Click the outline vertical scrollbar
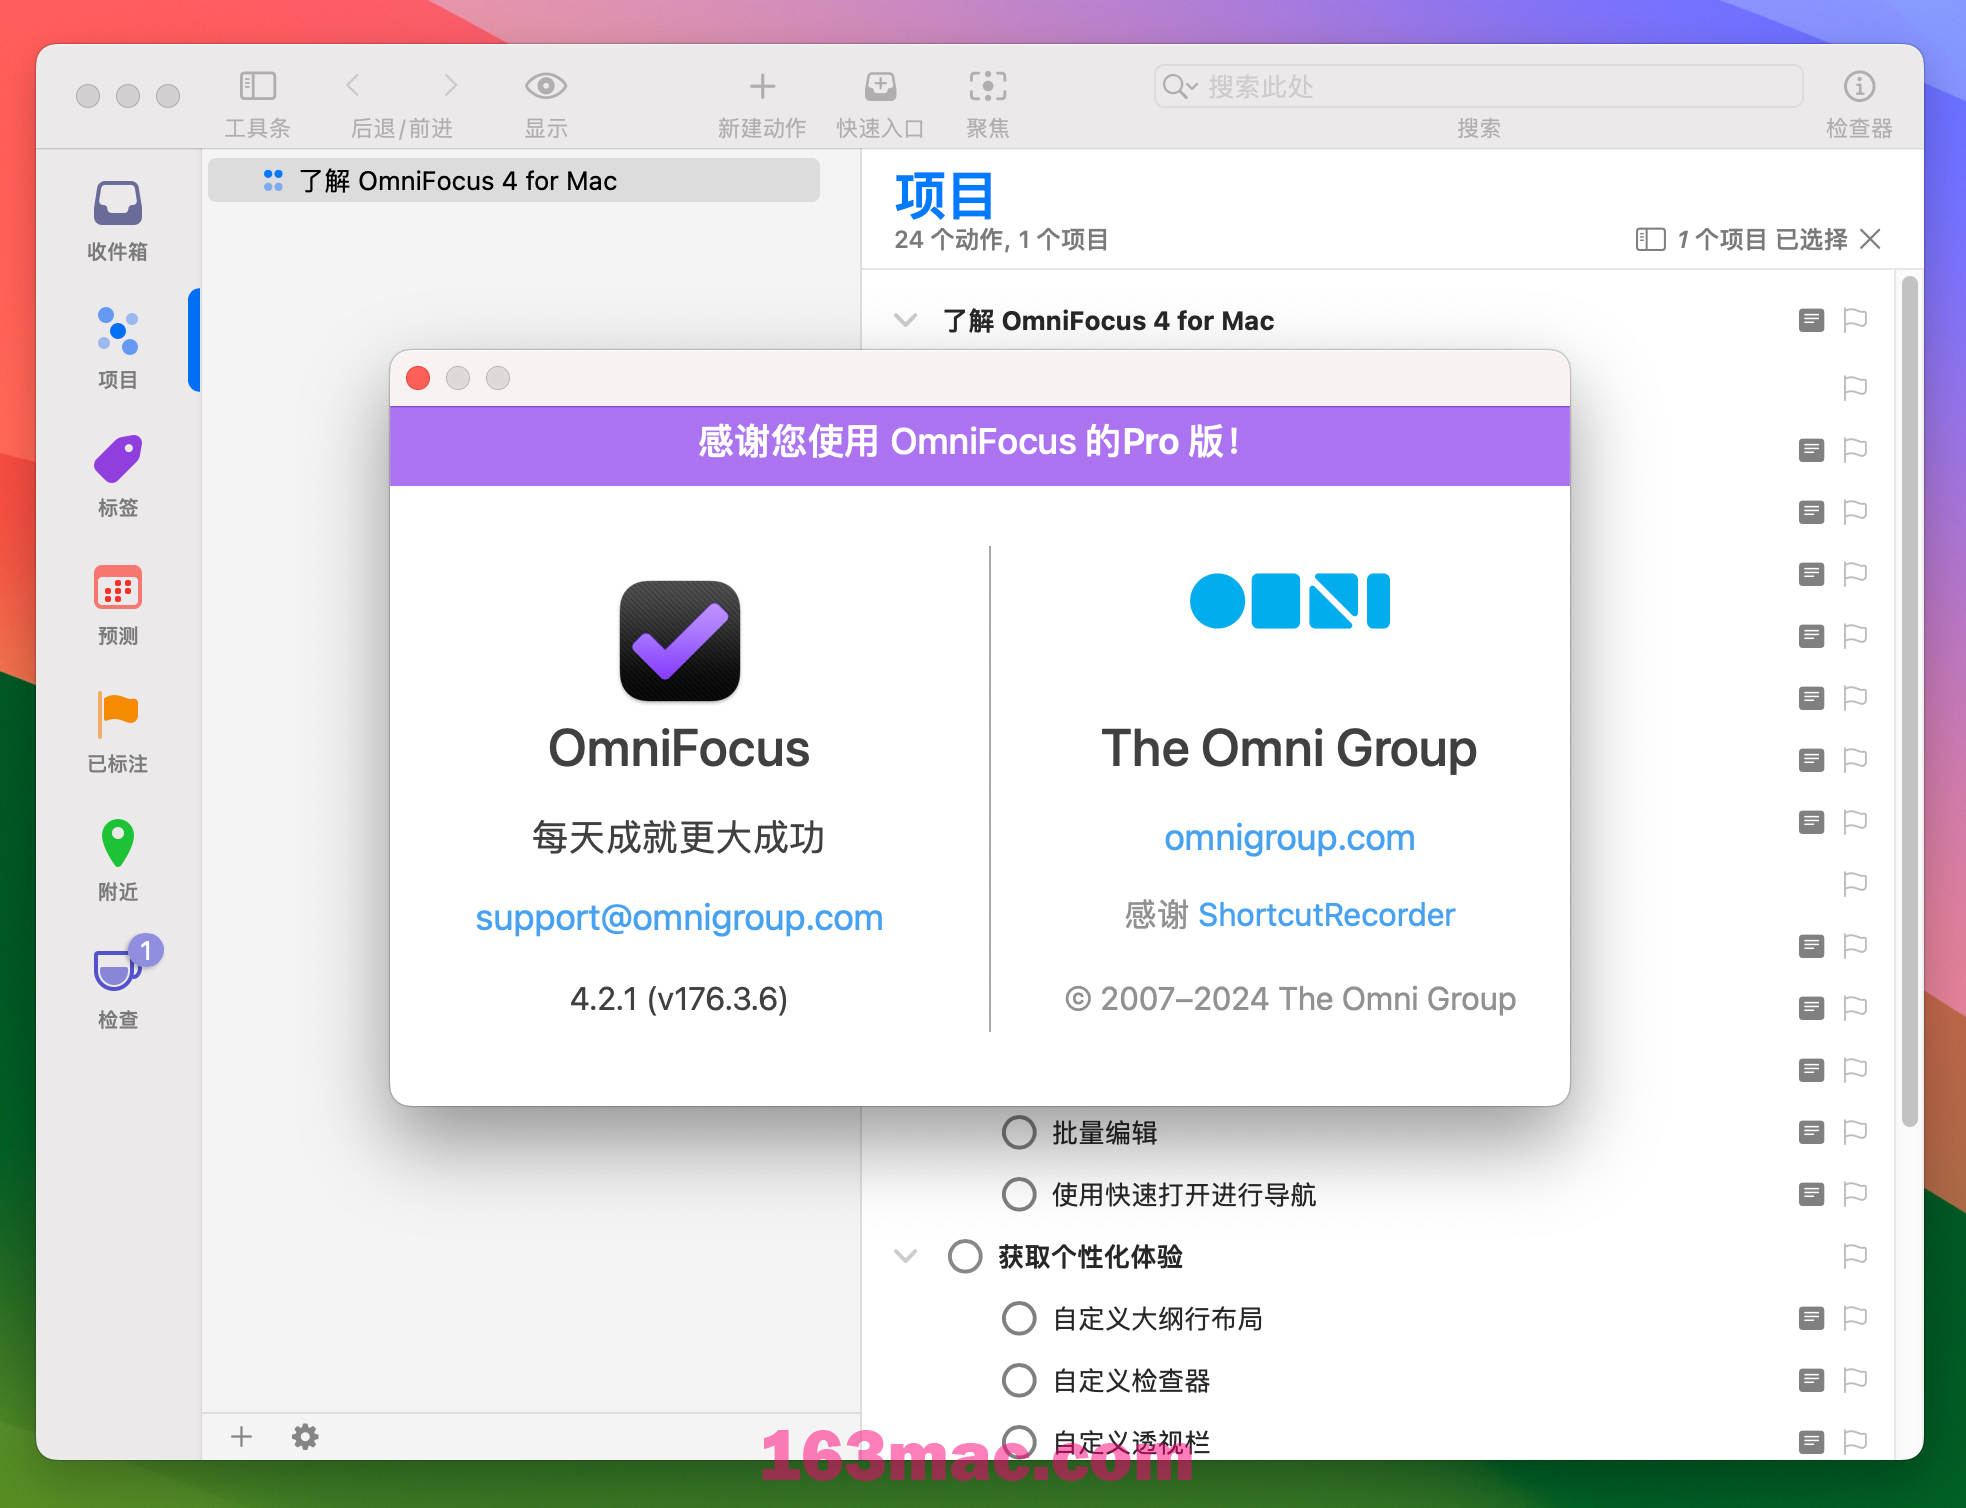The height and width of the screenshot is (1508, 1966). [x=1909, y=700]
